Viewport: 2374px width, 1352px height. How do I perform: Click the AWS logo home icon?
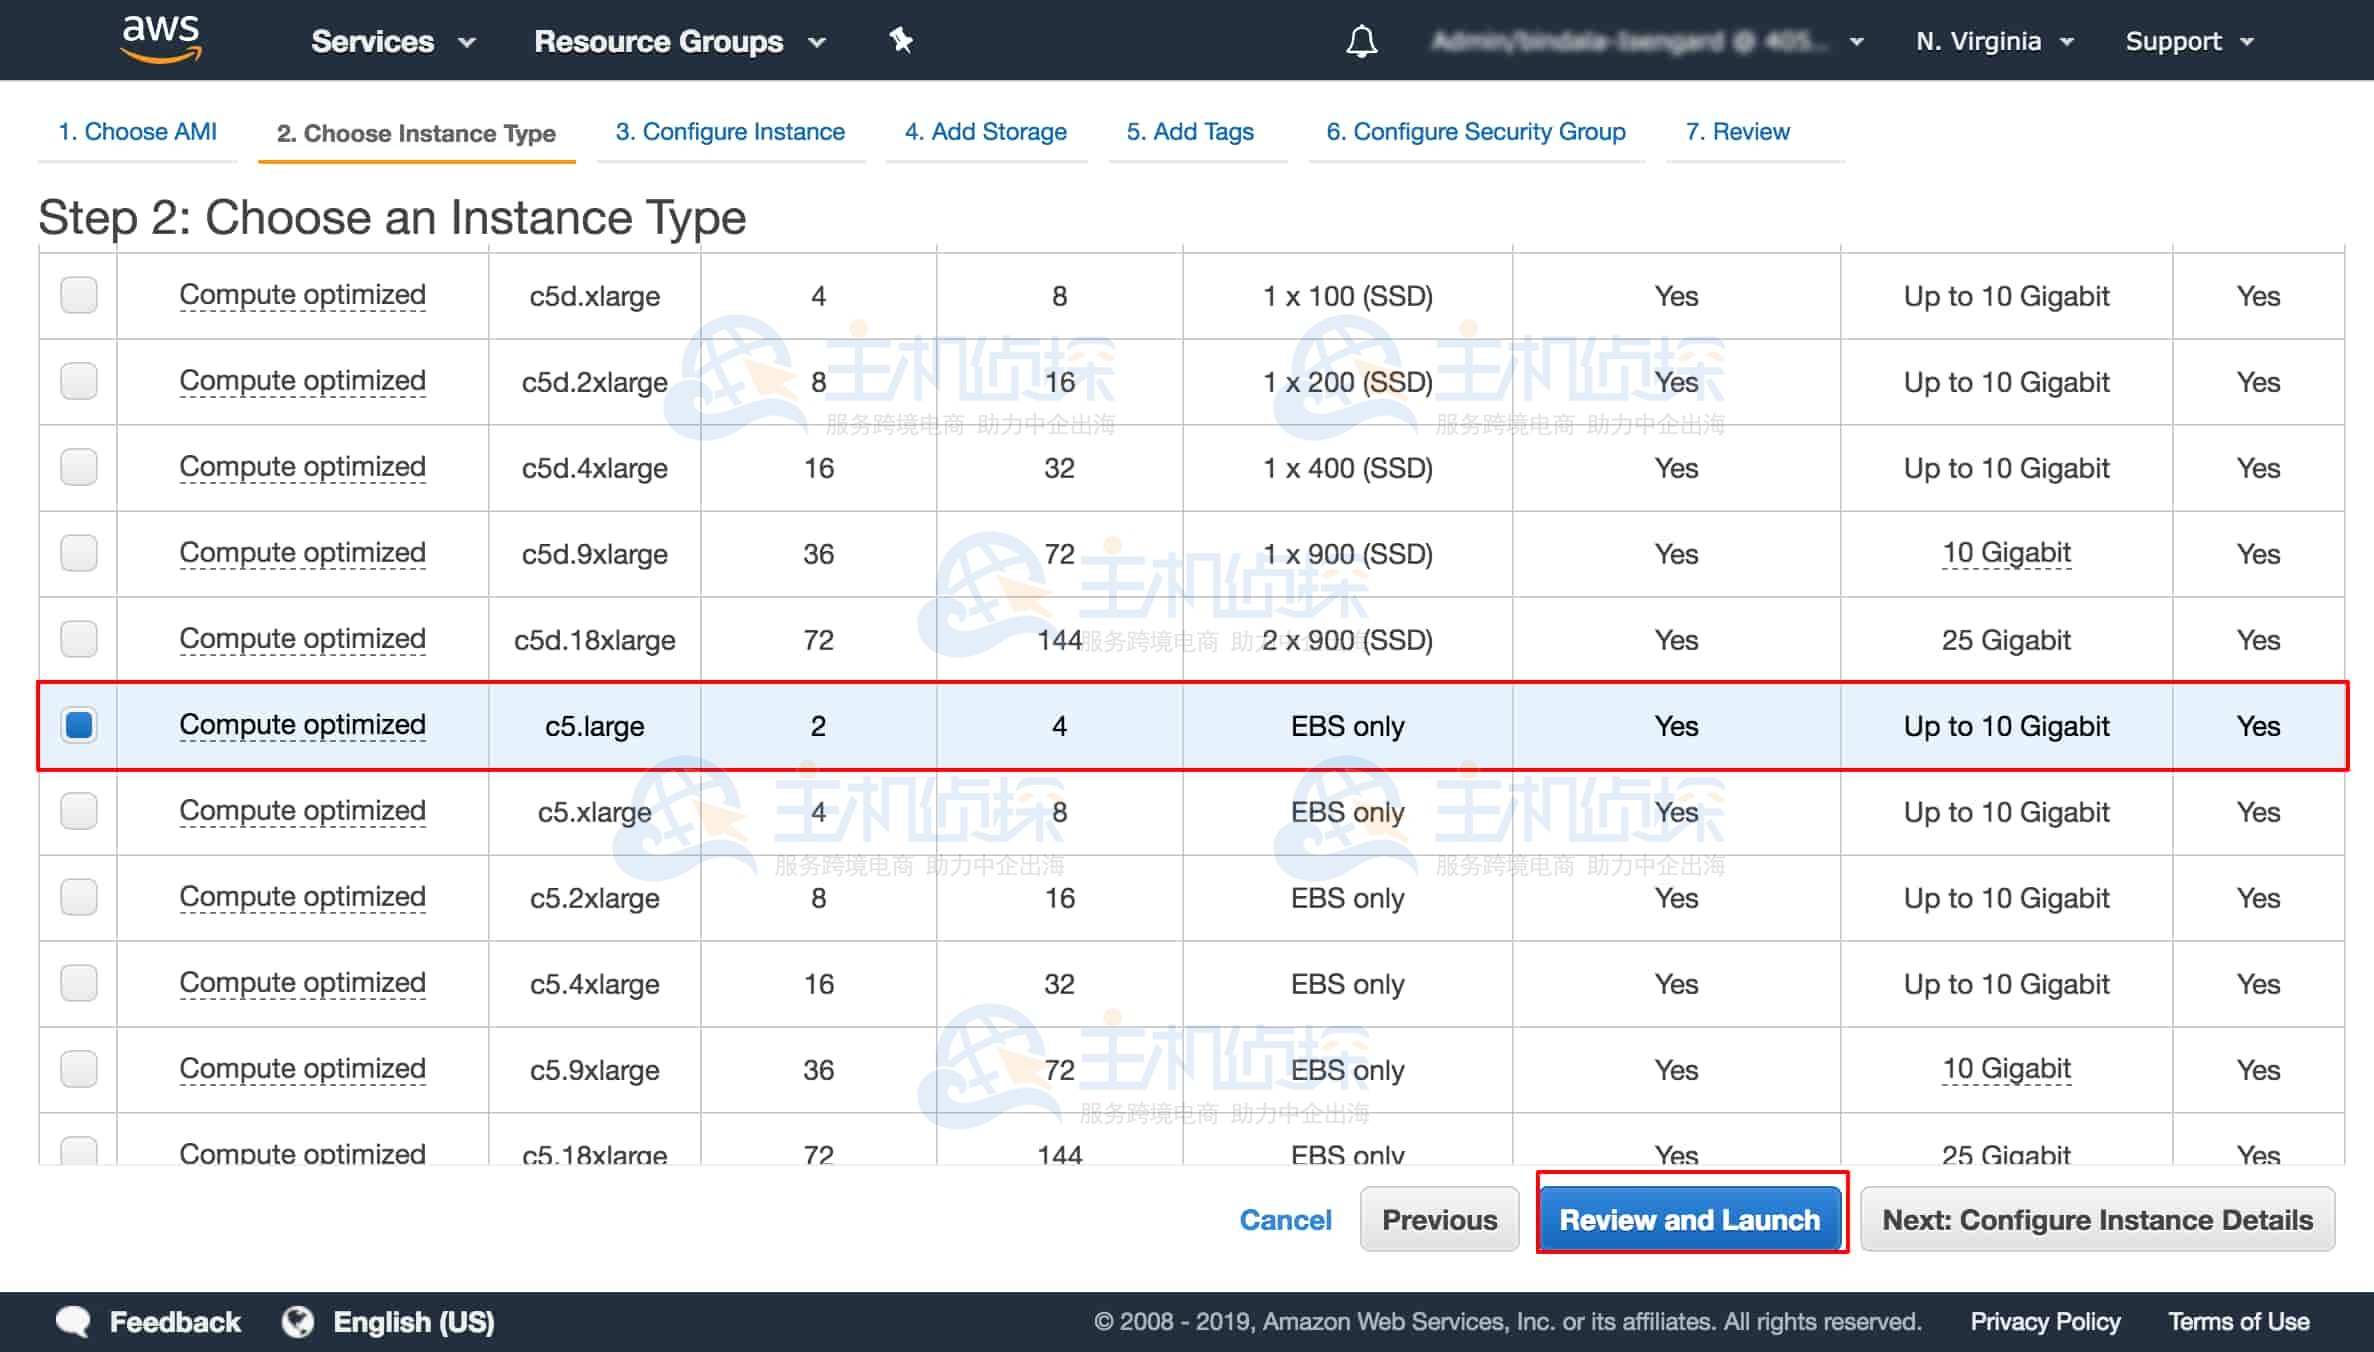161,38
